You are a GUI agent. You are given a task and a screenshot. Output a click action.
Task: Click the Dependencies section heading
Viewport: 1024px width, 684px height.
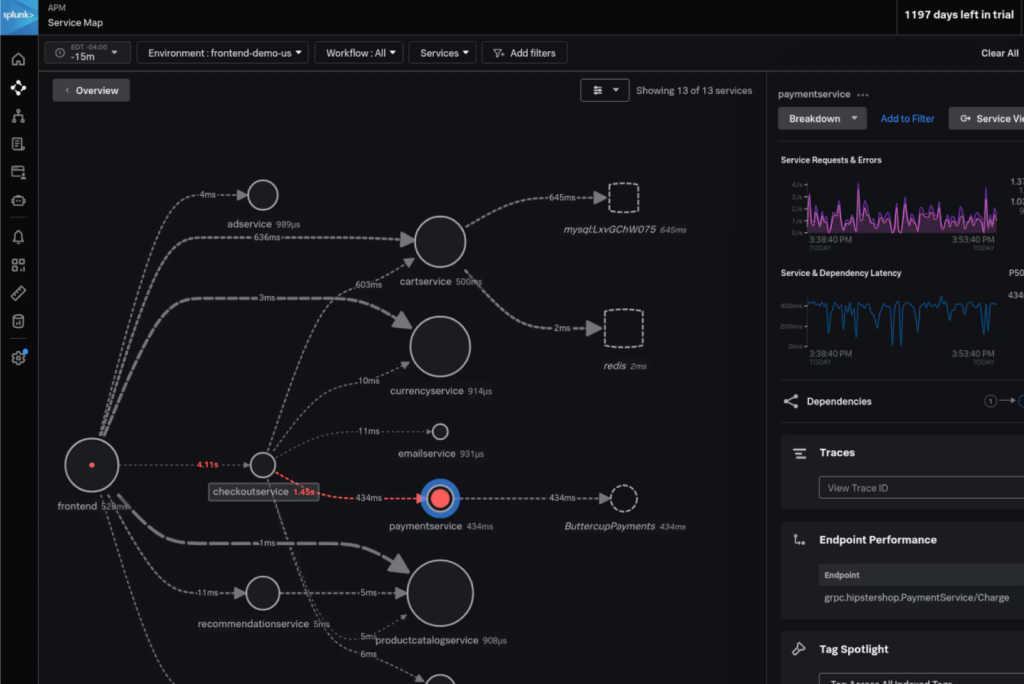pos(839,401)
